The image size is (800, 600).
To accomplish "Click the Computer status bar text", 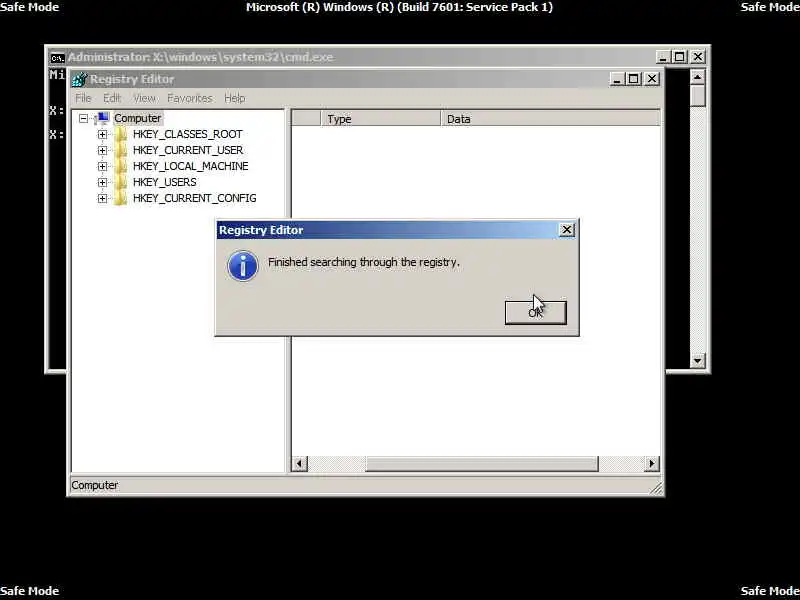I will 94,485.
